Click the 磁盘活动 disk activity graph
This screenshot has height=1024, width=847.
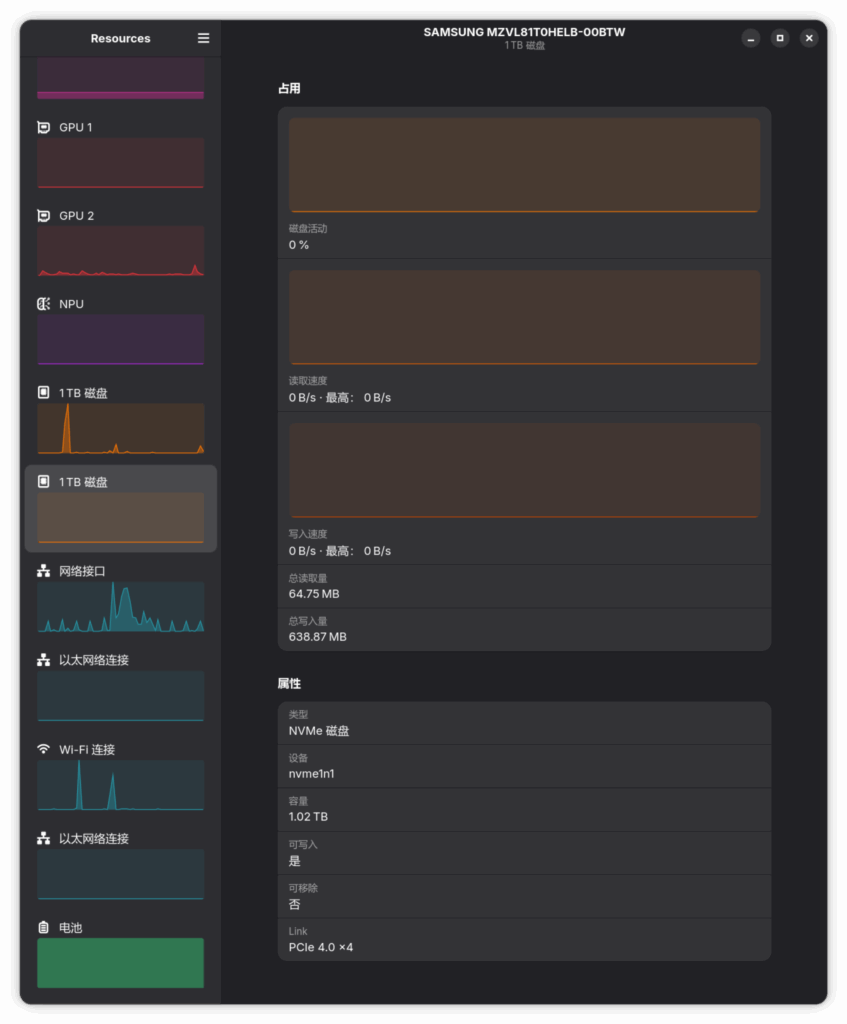(524, 165)
